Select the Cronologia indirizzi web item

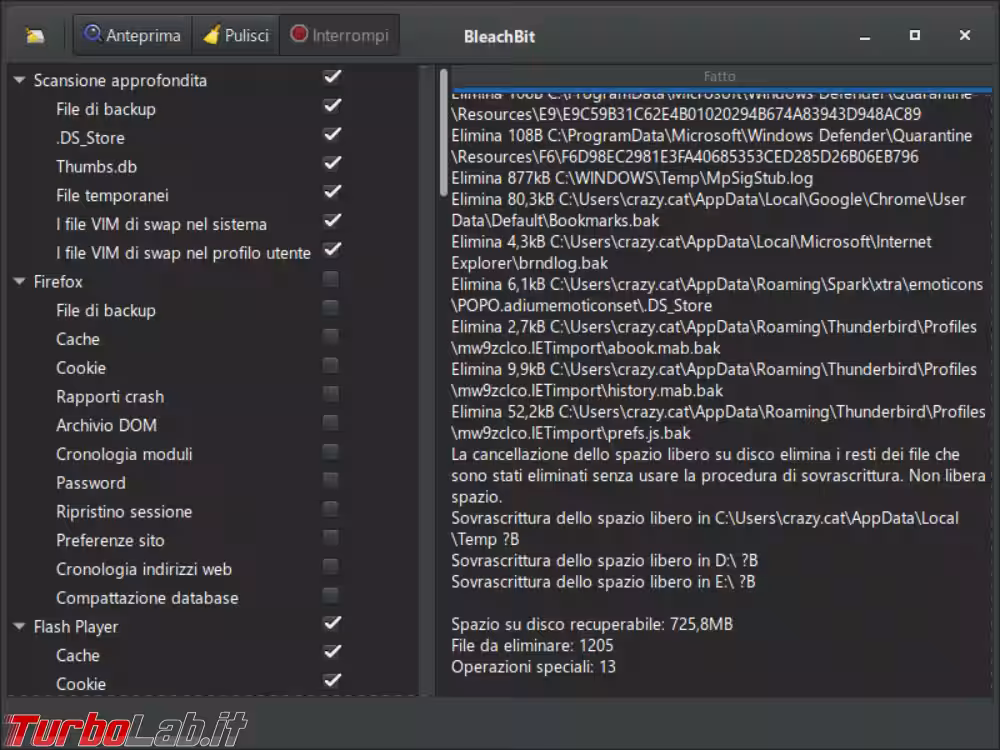[144, 569]
